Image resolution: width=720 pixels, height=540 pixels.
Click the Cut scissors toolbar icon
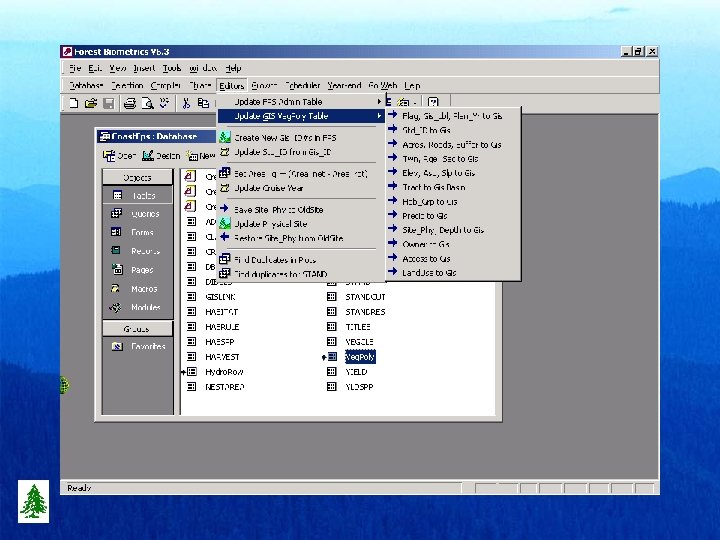tap(186, 102)
